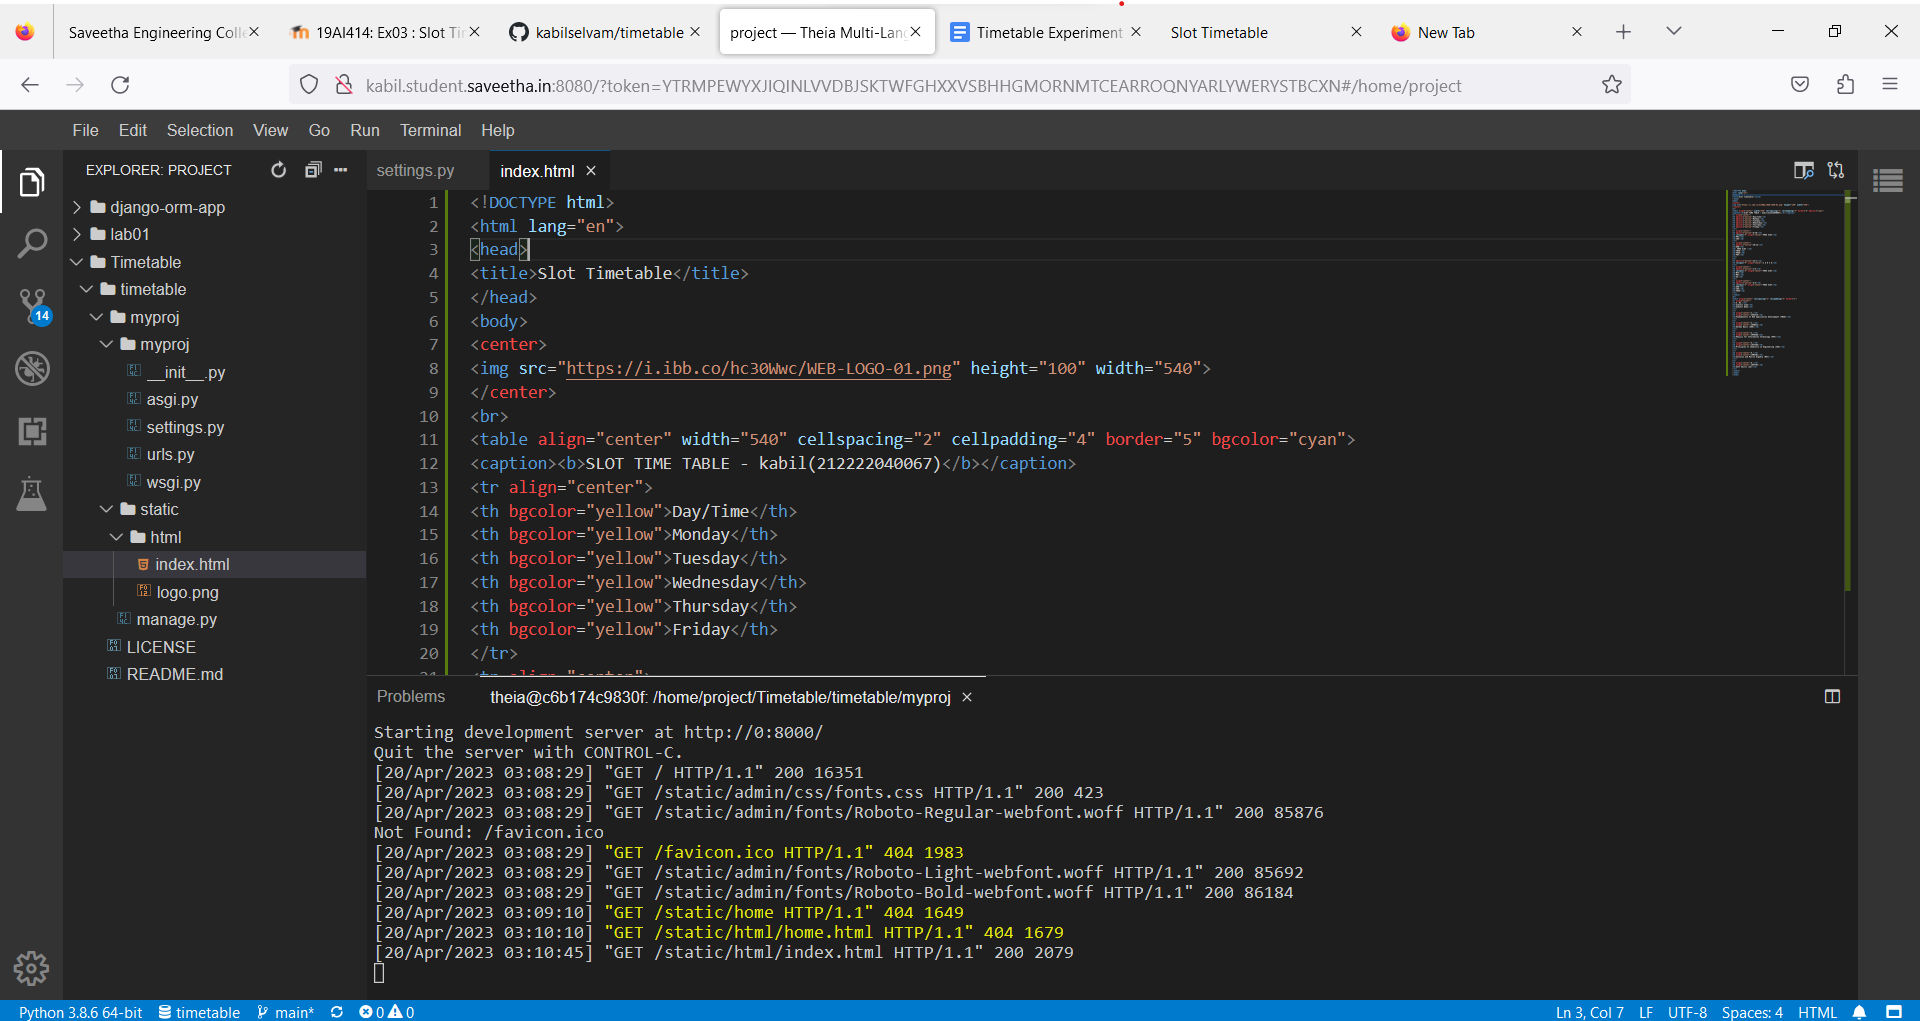Image resolution: width=1920 pixels, height=1021 pixels.
Task: Close the index.html editor tab
Action: (591, 171)
